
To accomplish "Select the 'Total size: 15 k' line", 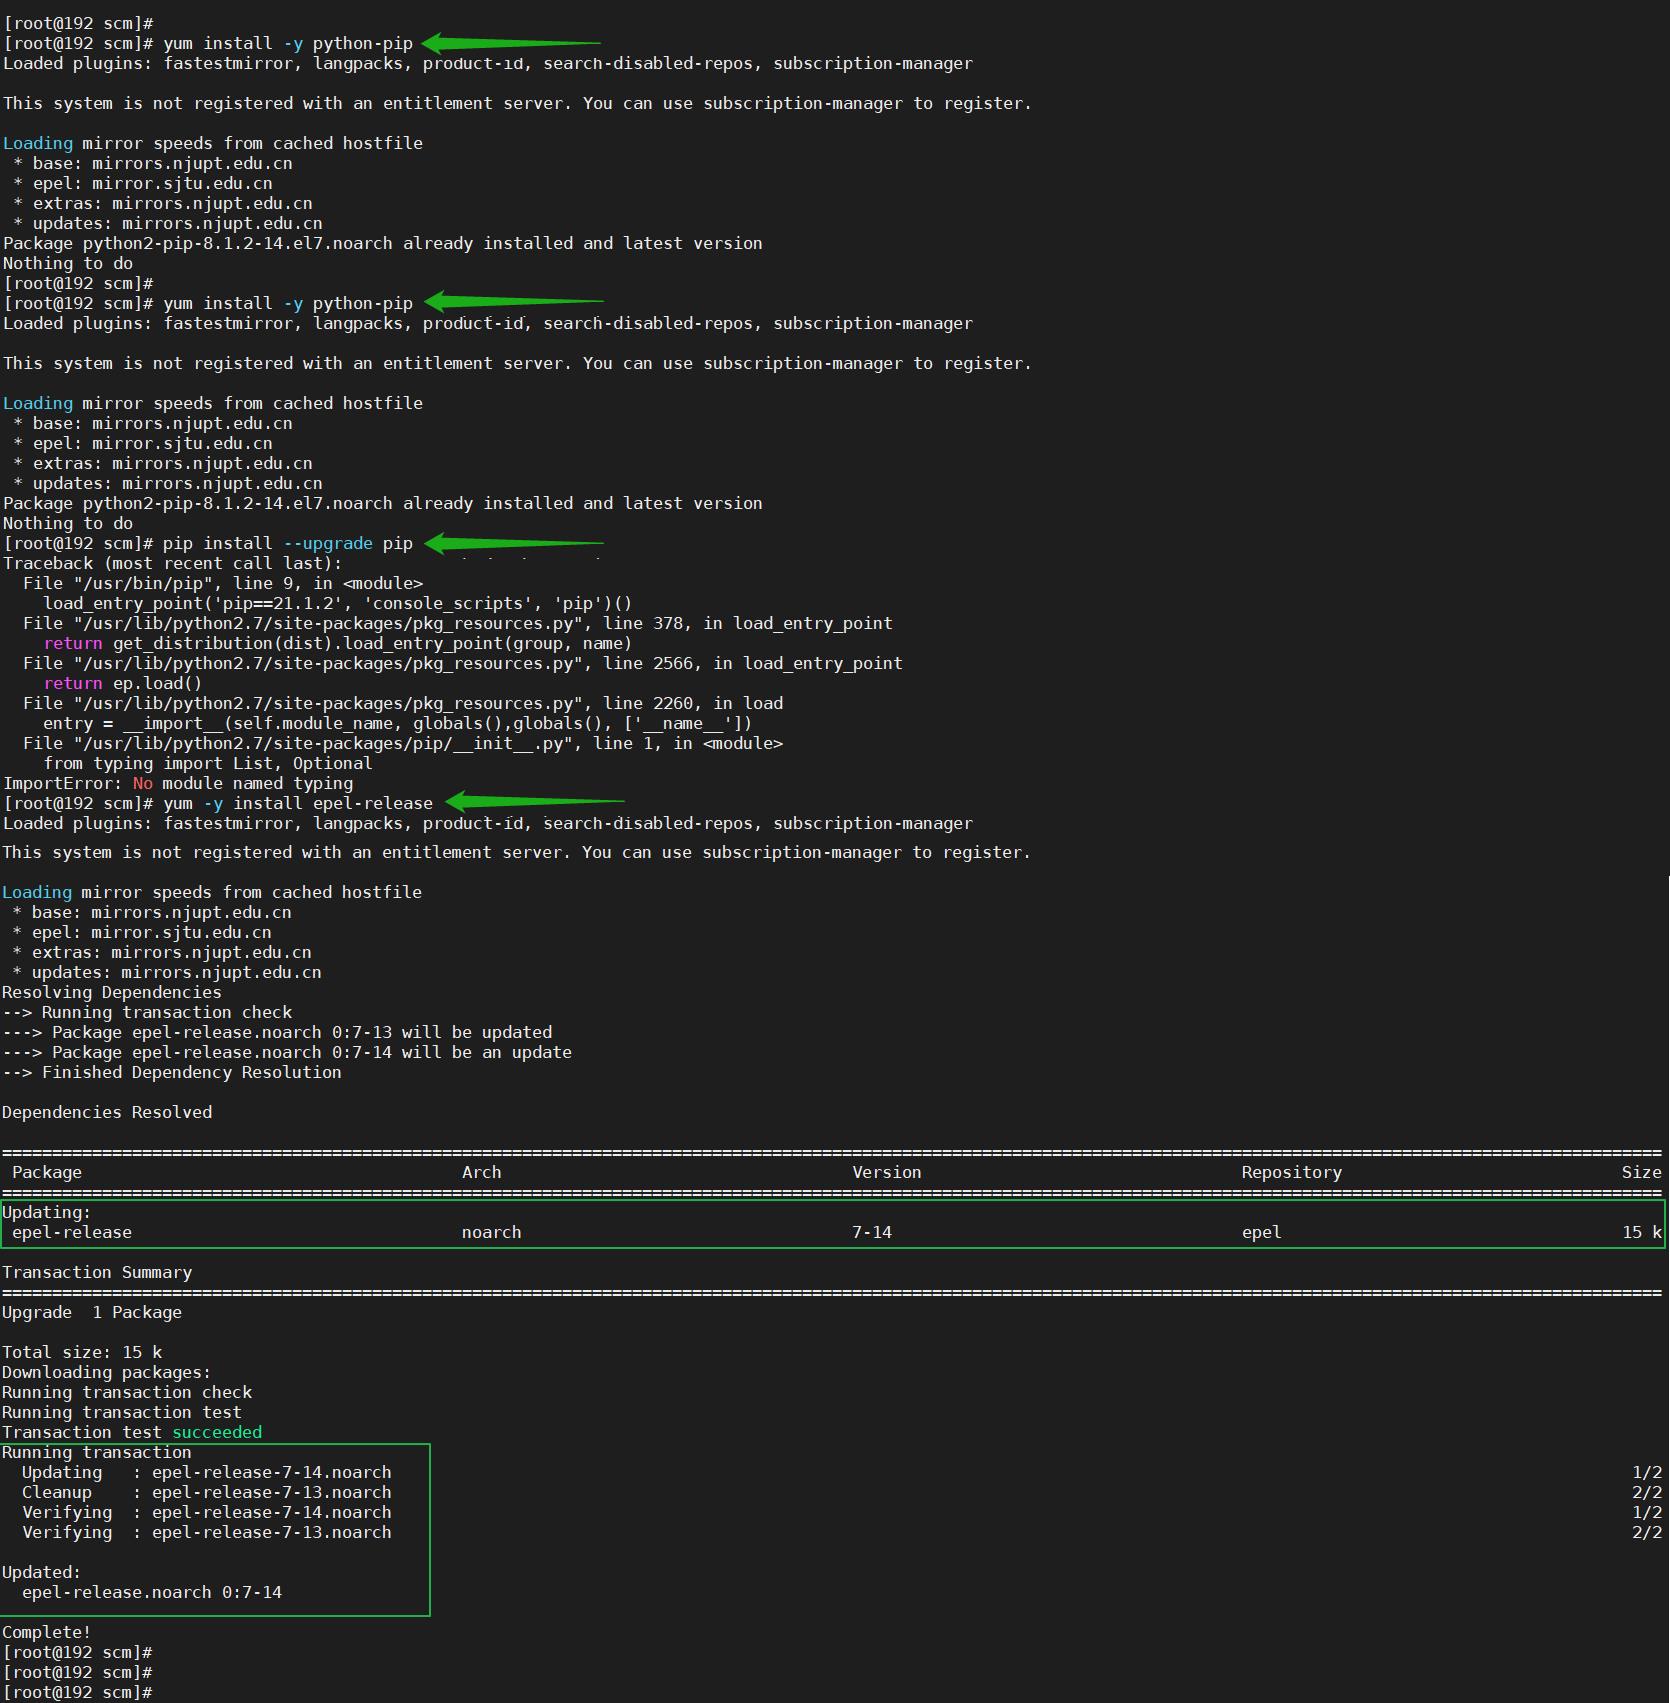I will click(x=82, y=1352).
